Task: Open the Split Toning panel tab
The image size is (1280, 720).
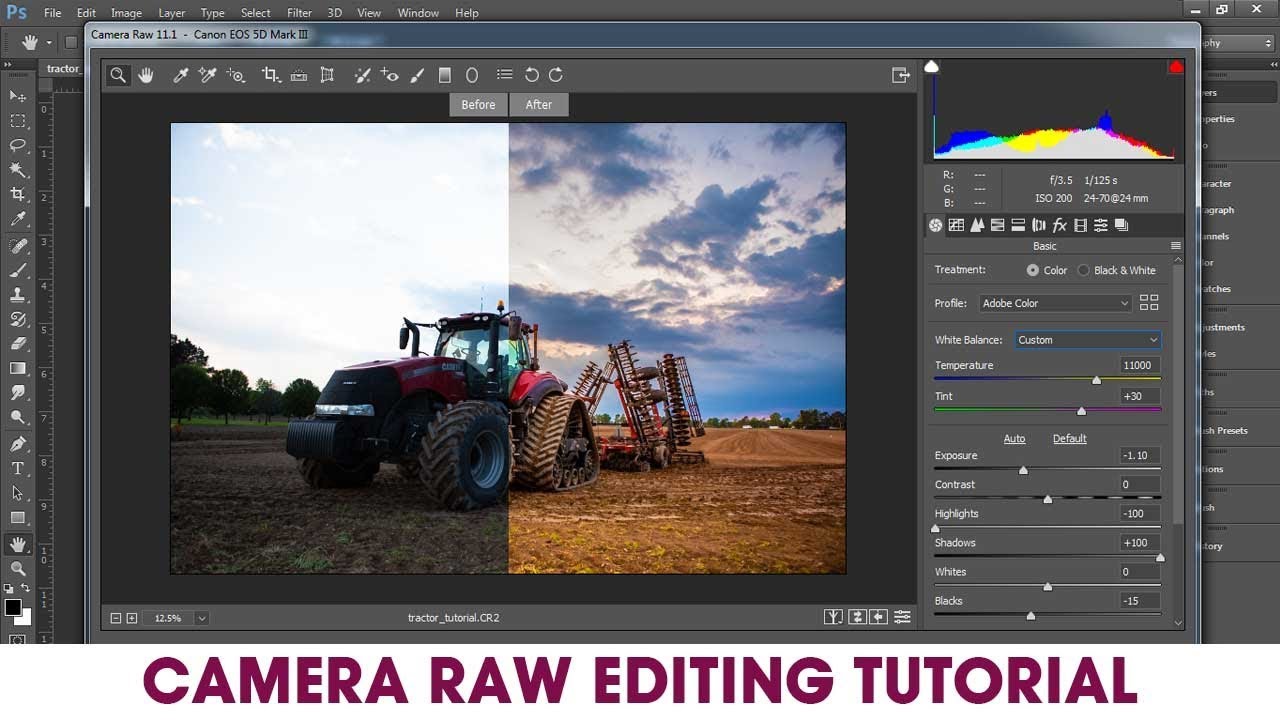Action: coord(1018,225)
